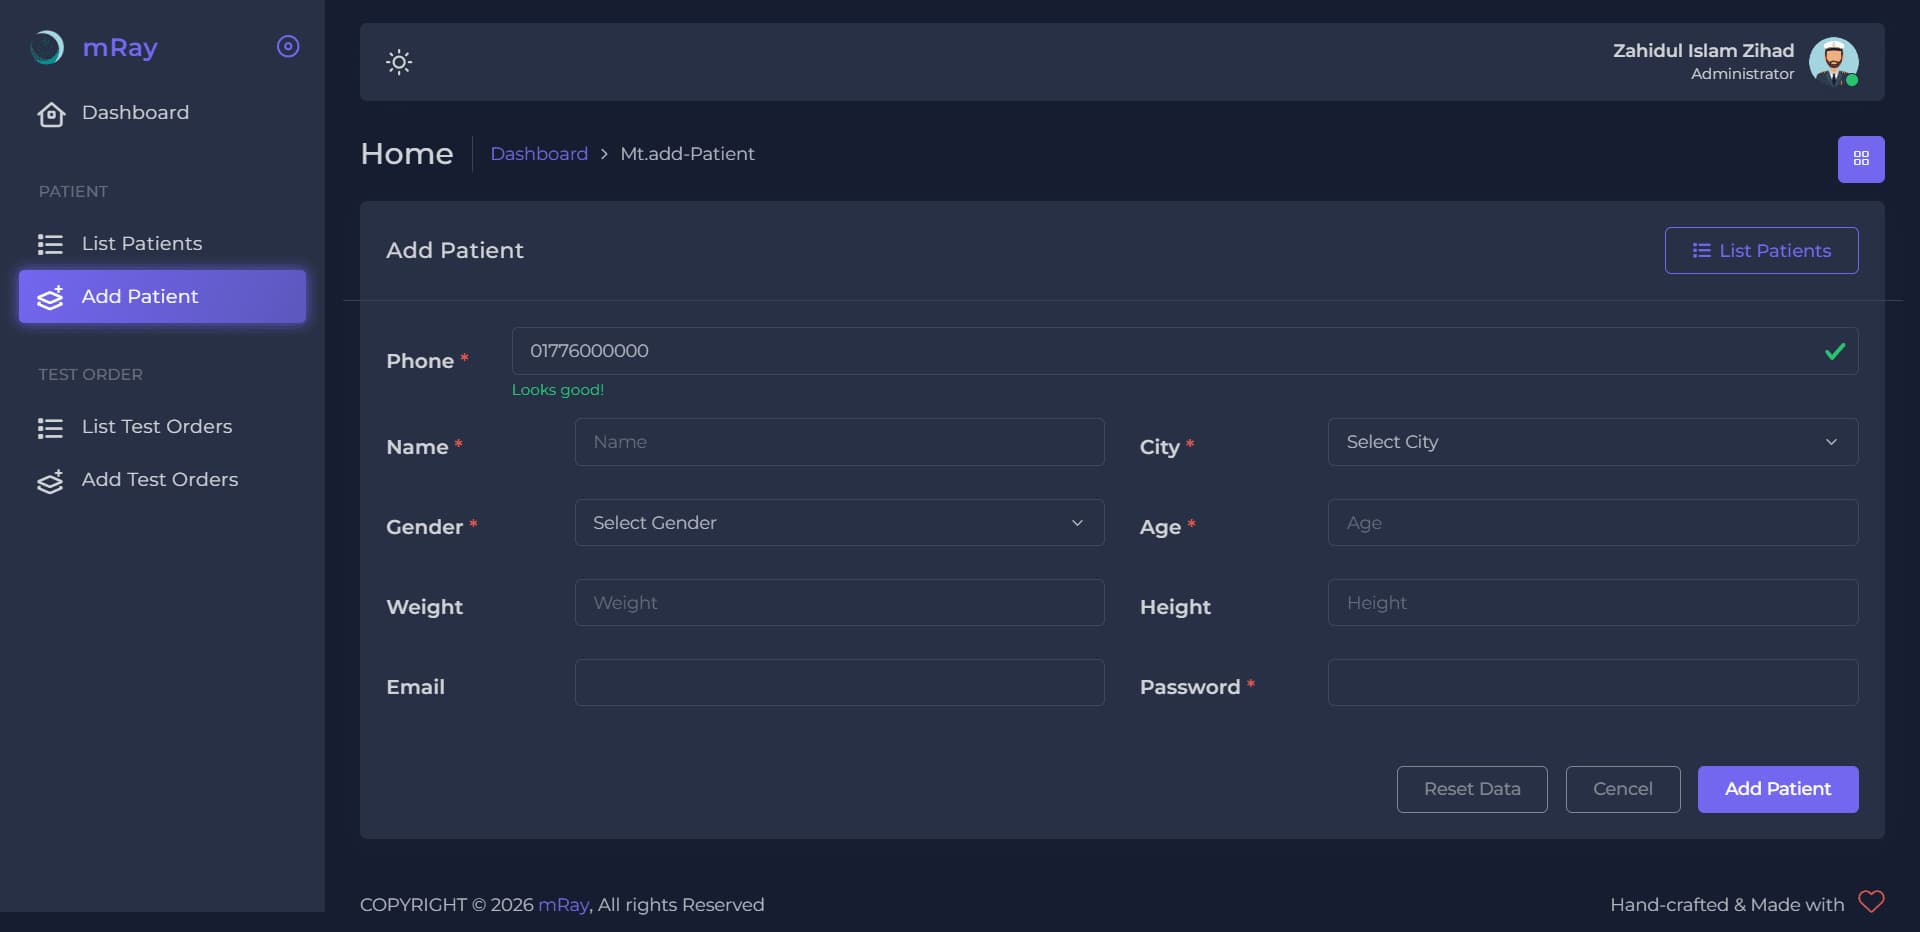Screen dimensions: 1920x932
Task: Click the mRay logo icon
Action: 47,47
